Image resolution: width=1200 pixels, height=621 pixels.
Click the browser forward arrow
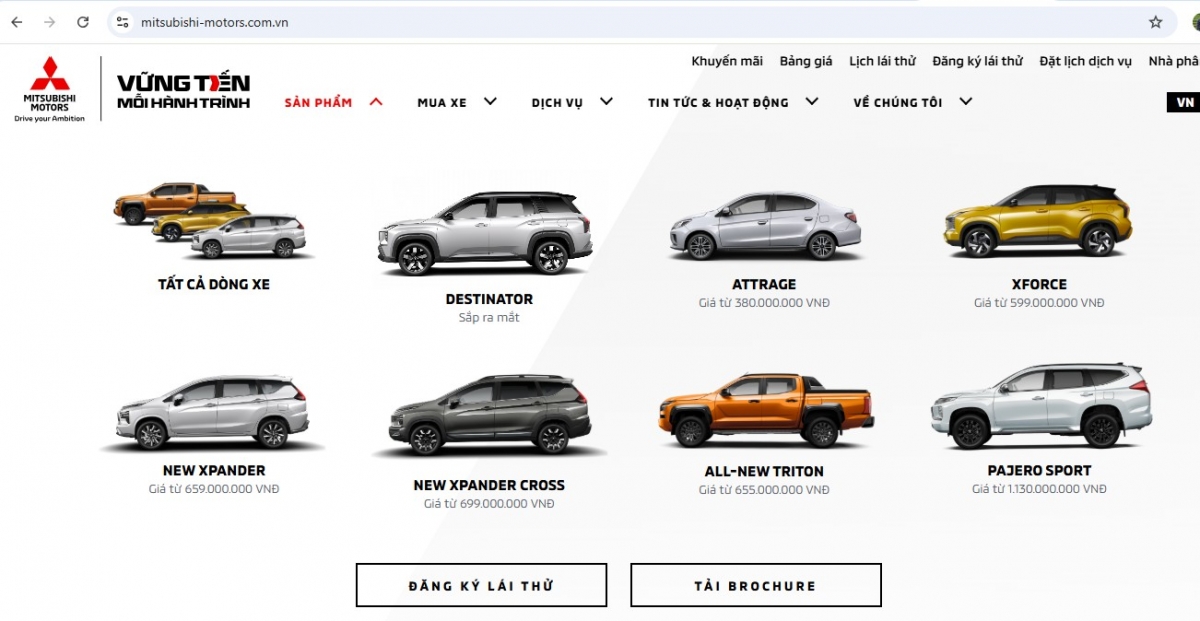pos(50,22)
